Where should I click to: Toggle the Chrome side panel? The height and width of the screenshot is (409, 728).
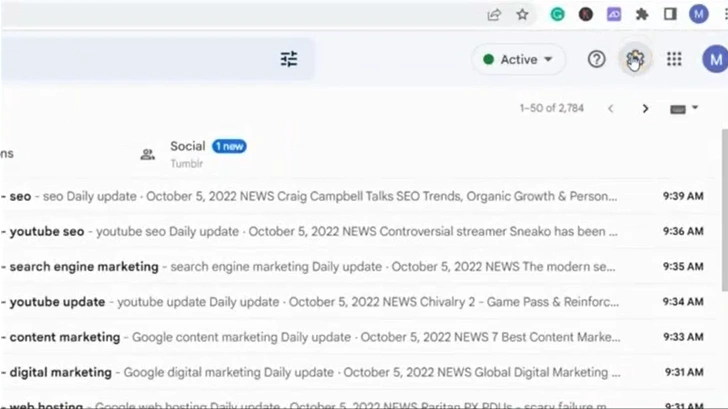click(x=670, y=14)
